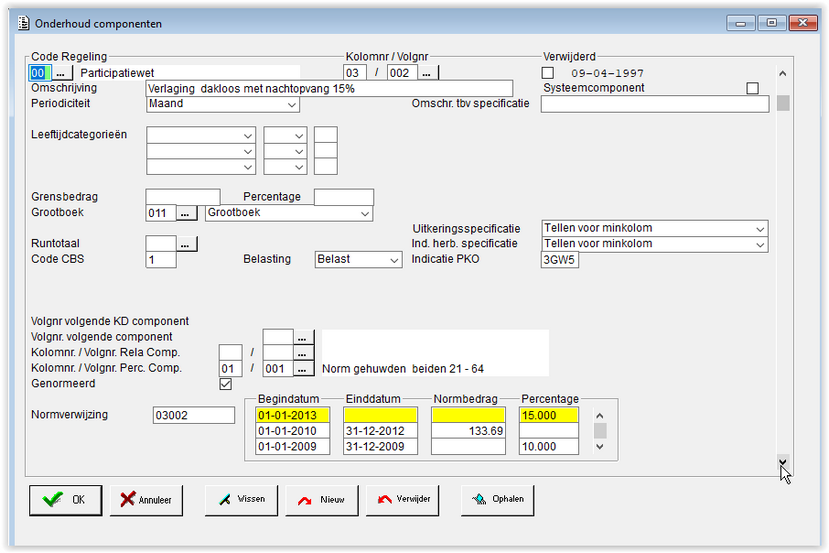Select Begindatum cell 01-01-2010
The image size is (829, 553).
[x=292, y=431]
